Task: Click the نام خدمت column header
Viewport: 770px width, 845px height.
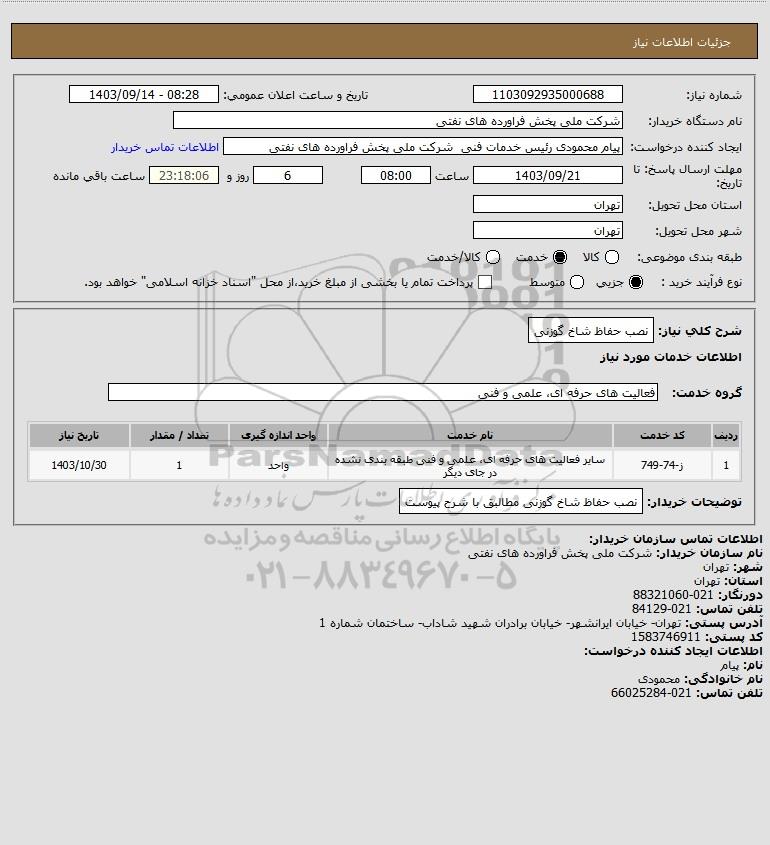Action: [x=470, y=435]
